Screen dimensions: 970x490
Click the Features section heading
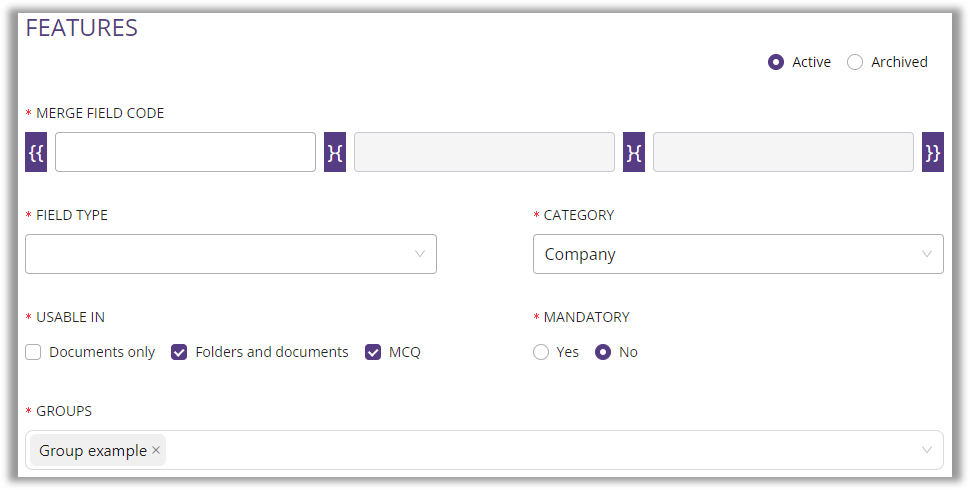82,28
